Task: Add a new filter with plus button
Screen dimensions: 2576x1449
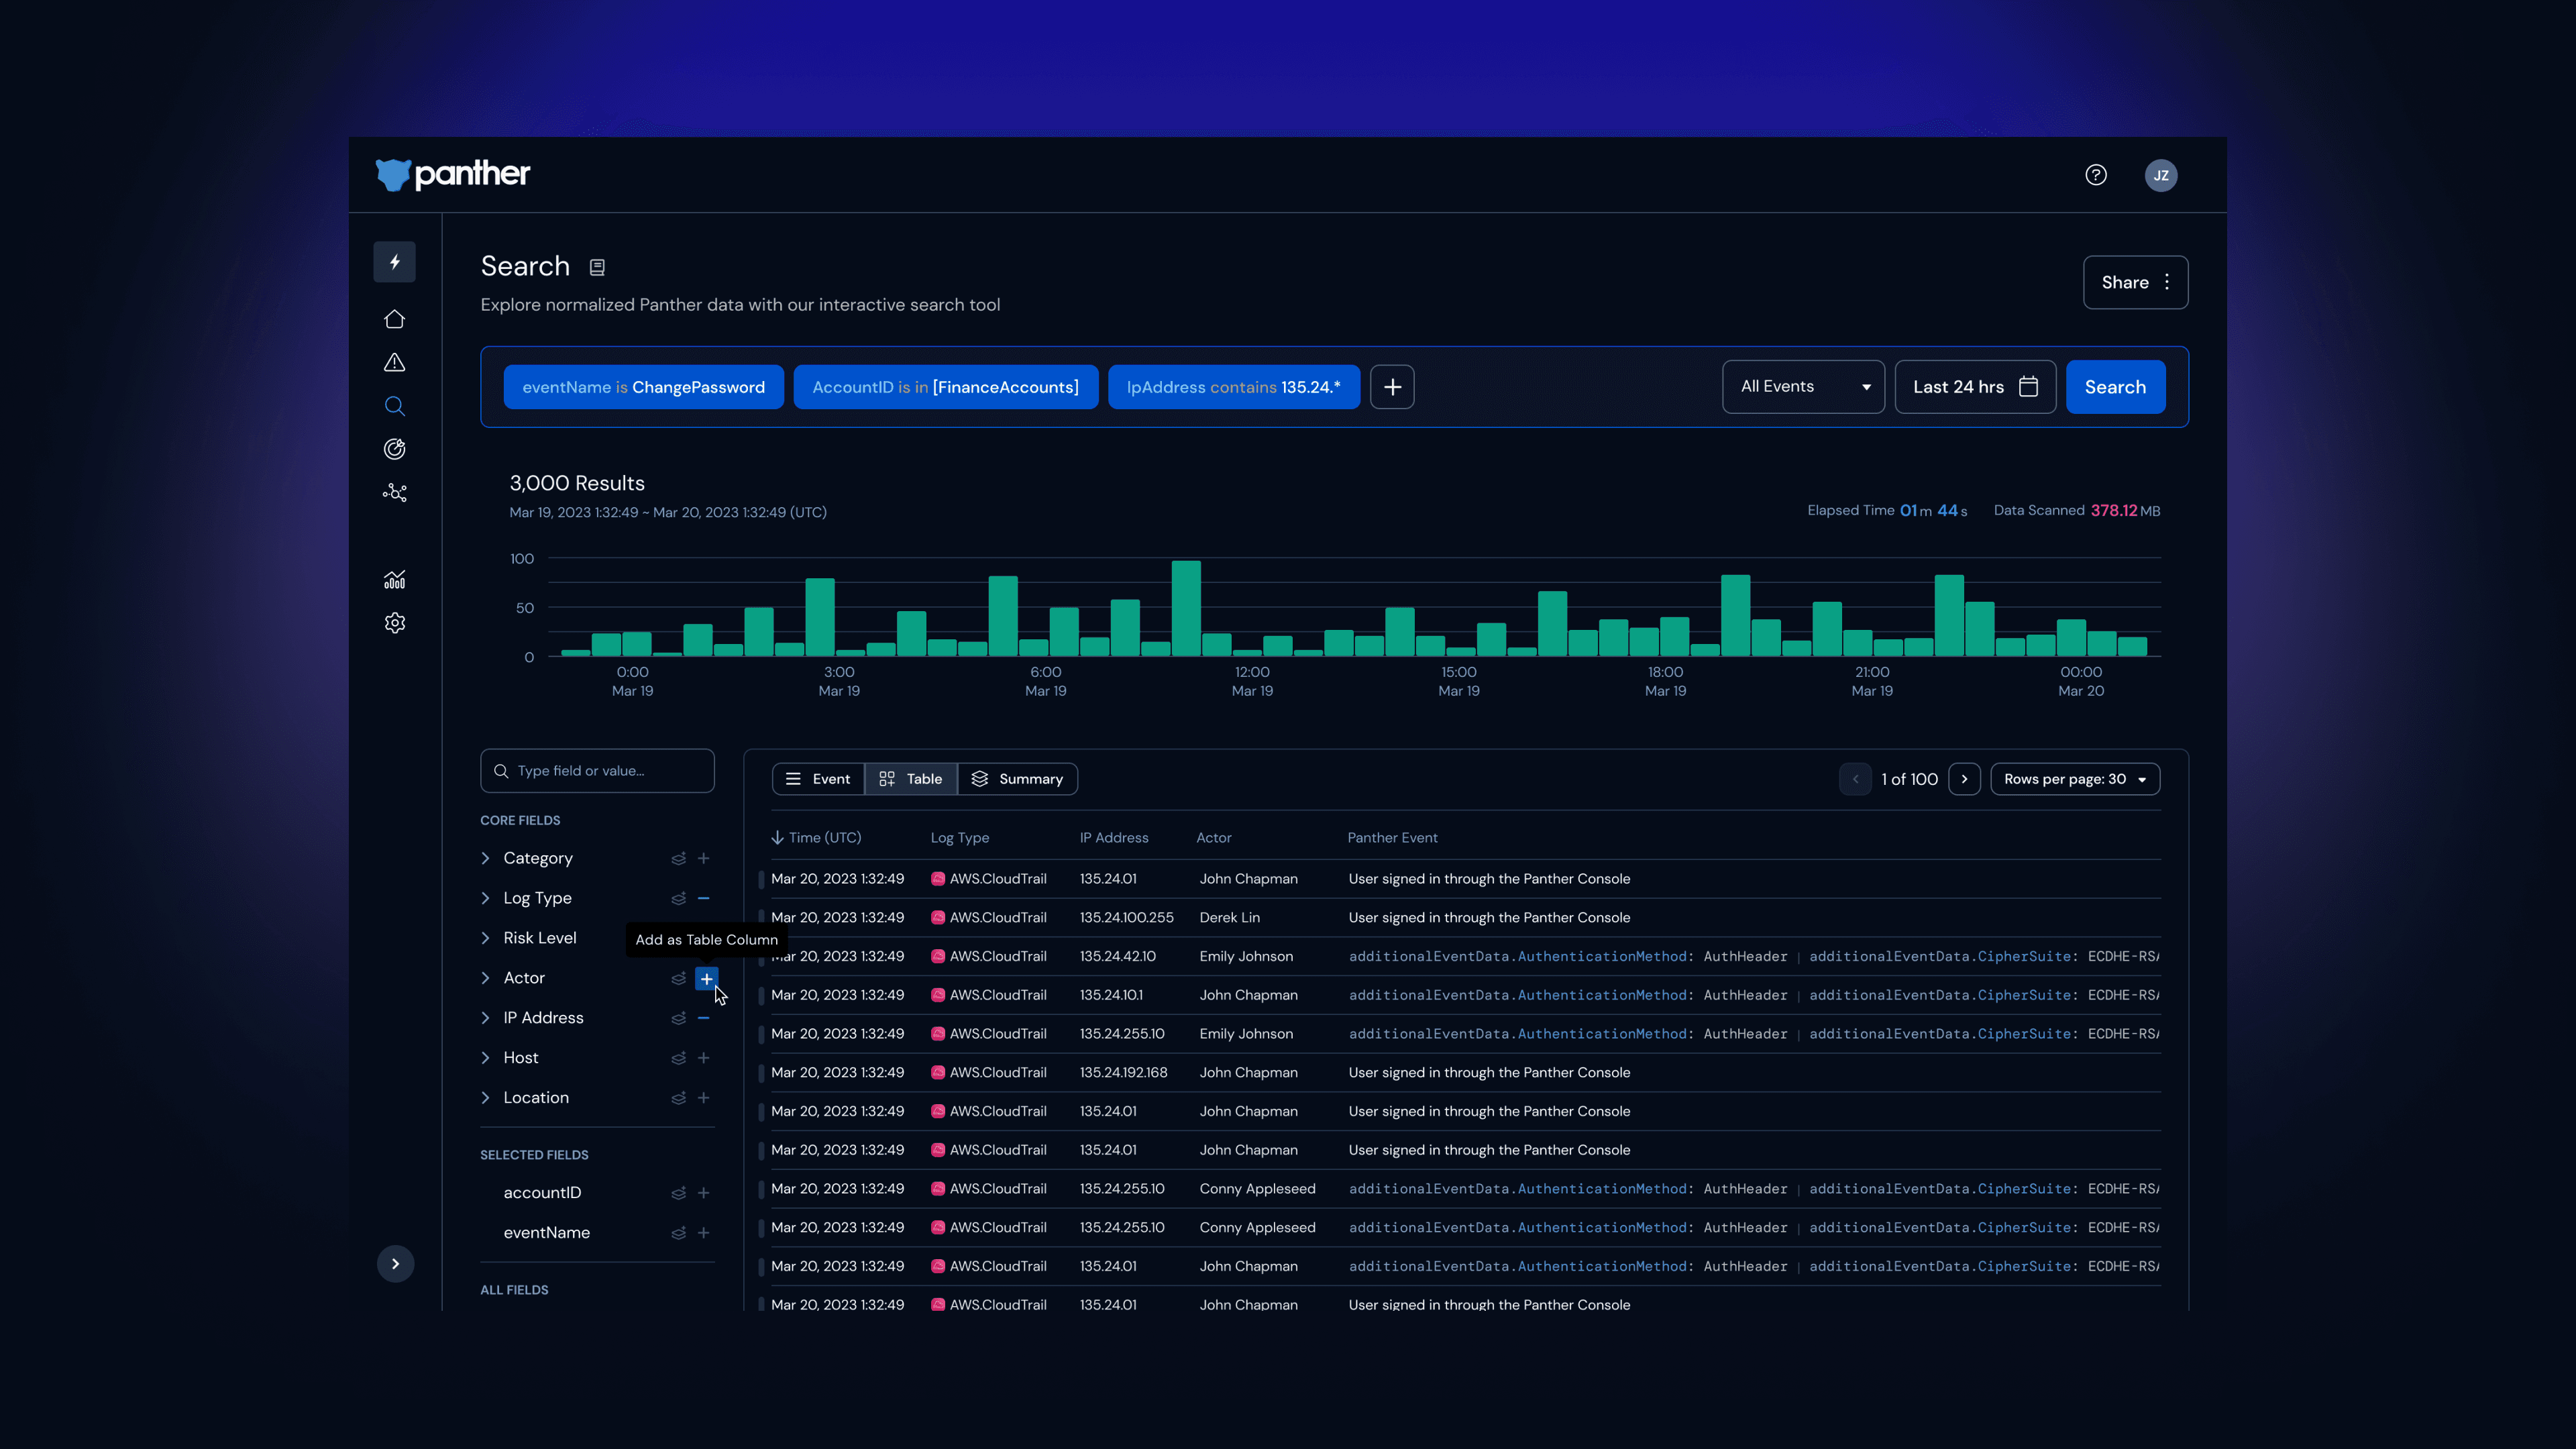Action: (1391, 387)
